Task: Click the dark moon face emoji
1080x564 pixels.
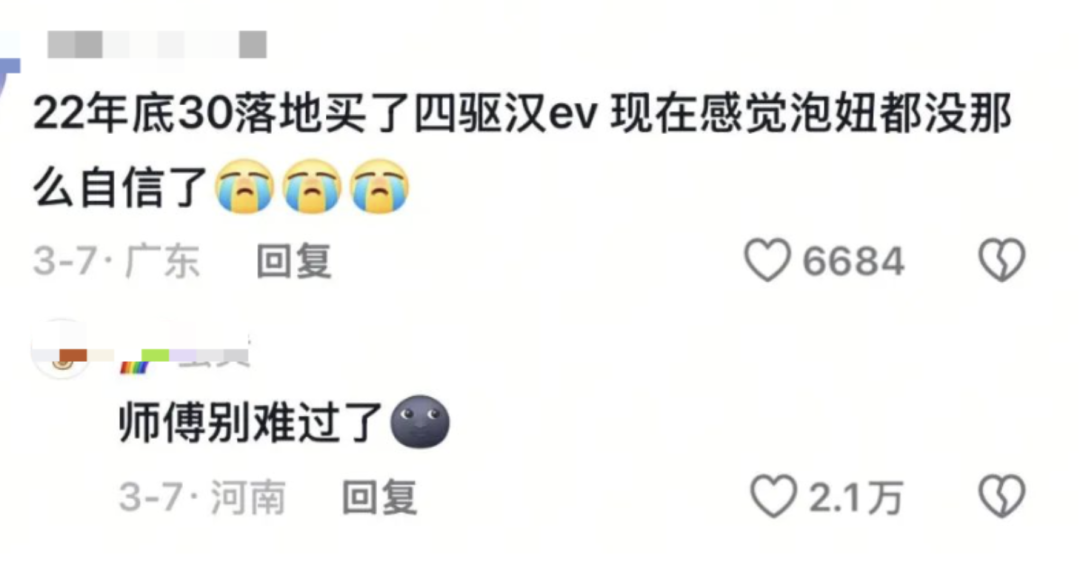Action: (x=420, y=421)
